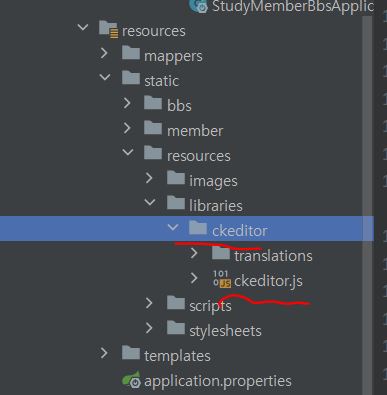Screen dimensions: 387x395
Task: Select the resources label under static
Action: pyautogui.click(x=199, y=156)
